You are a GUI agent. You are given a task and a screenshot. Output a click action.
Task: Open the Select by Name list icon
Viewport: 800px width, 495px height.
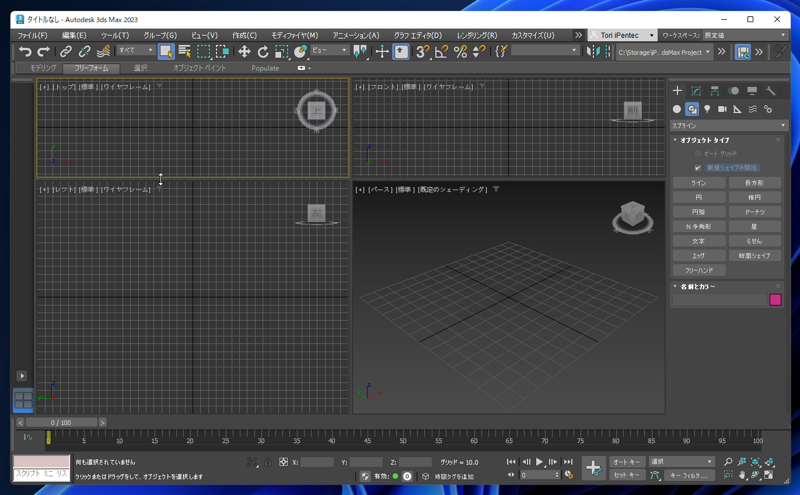click(185, 52)
